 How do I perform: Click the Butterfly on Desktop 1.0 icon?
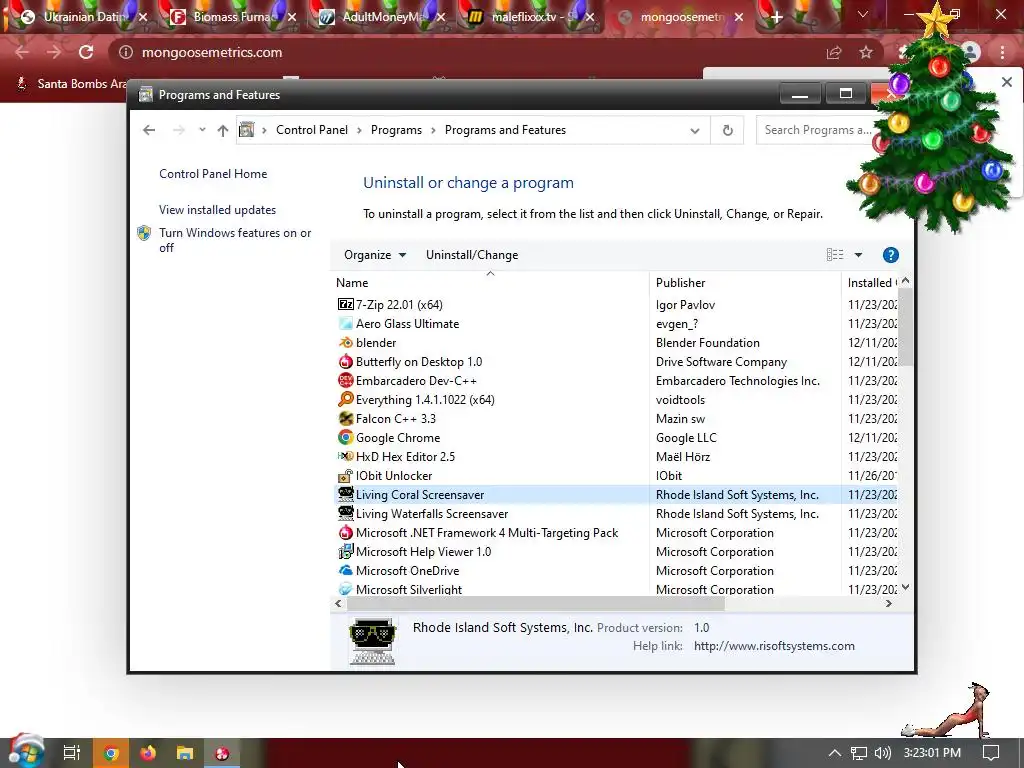[x=345, y=361]
